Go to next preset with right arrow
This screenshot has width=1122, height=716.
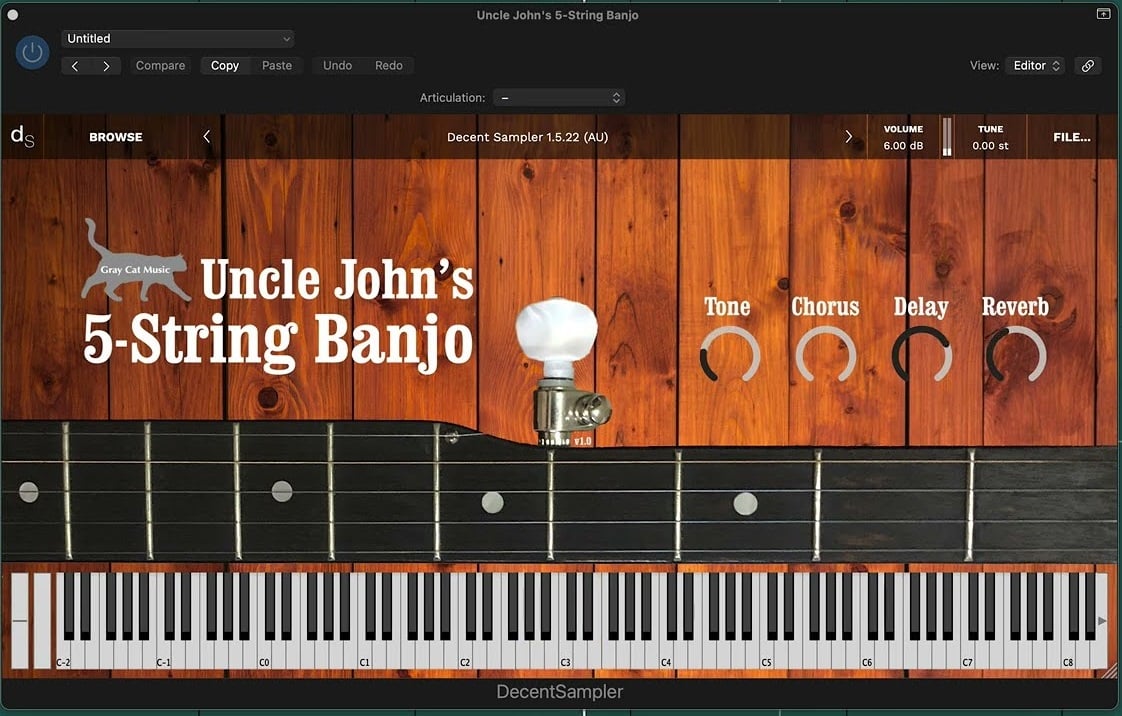click(106, 66)
